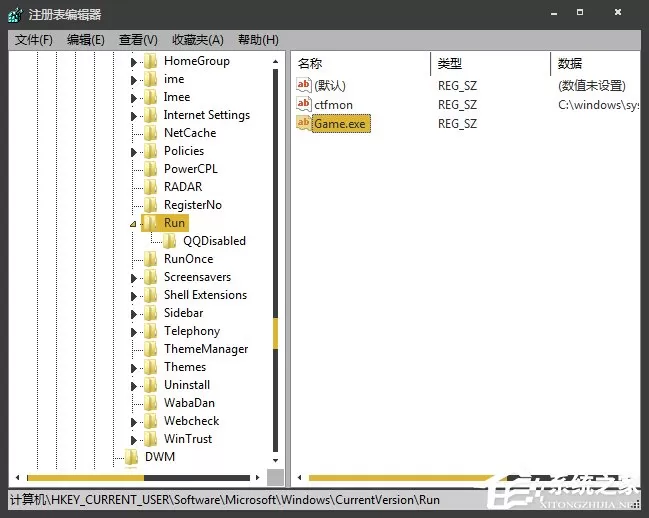Click the WabaDan folder icon

pyautogui.click(x=151, y=403)
